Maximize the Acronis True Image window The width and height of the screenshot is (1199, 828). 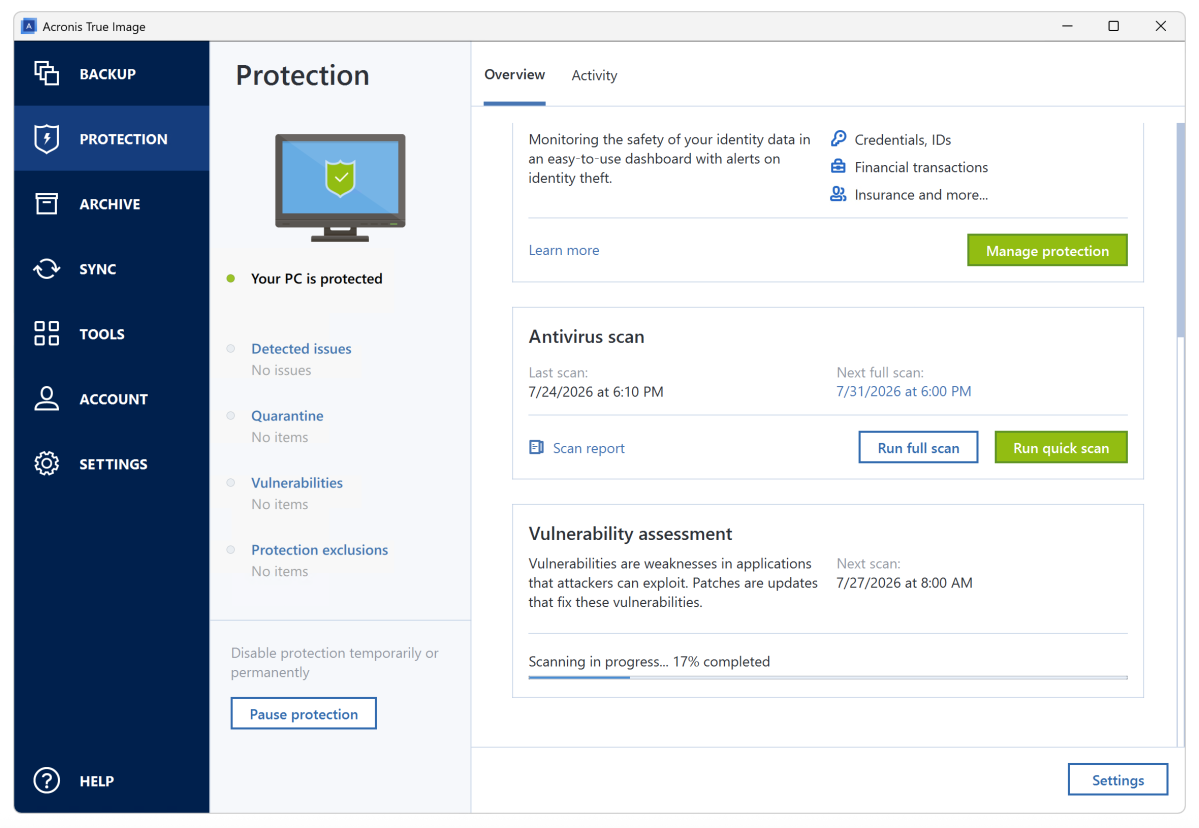1113,26
